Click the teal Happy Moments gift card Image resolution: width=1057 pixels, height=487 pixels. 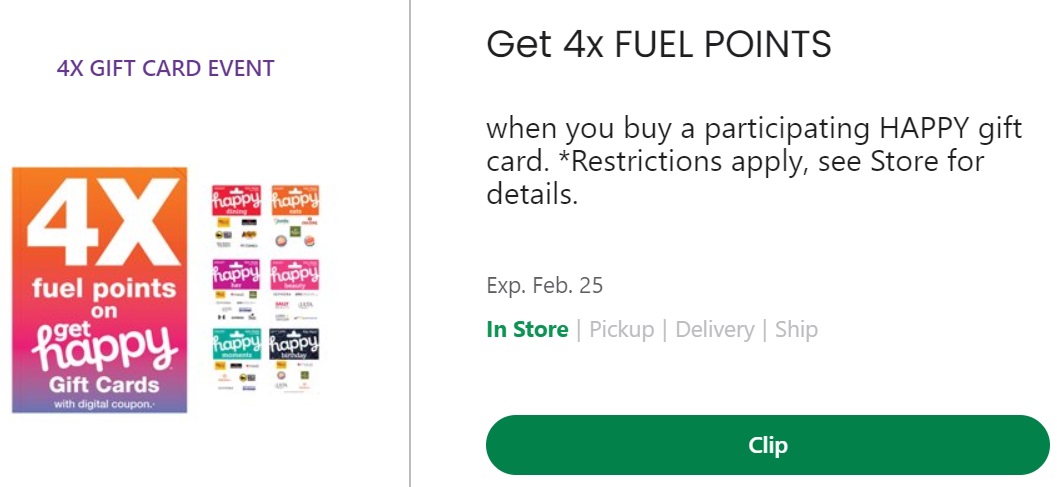coord(236,360)
